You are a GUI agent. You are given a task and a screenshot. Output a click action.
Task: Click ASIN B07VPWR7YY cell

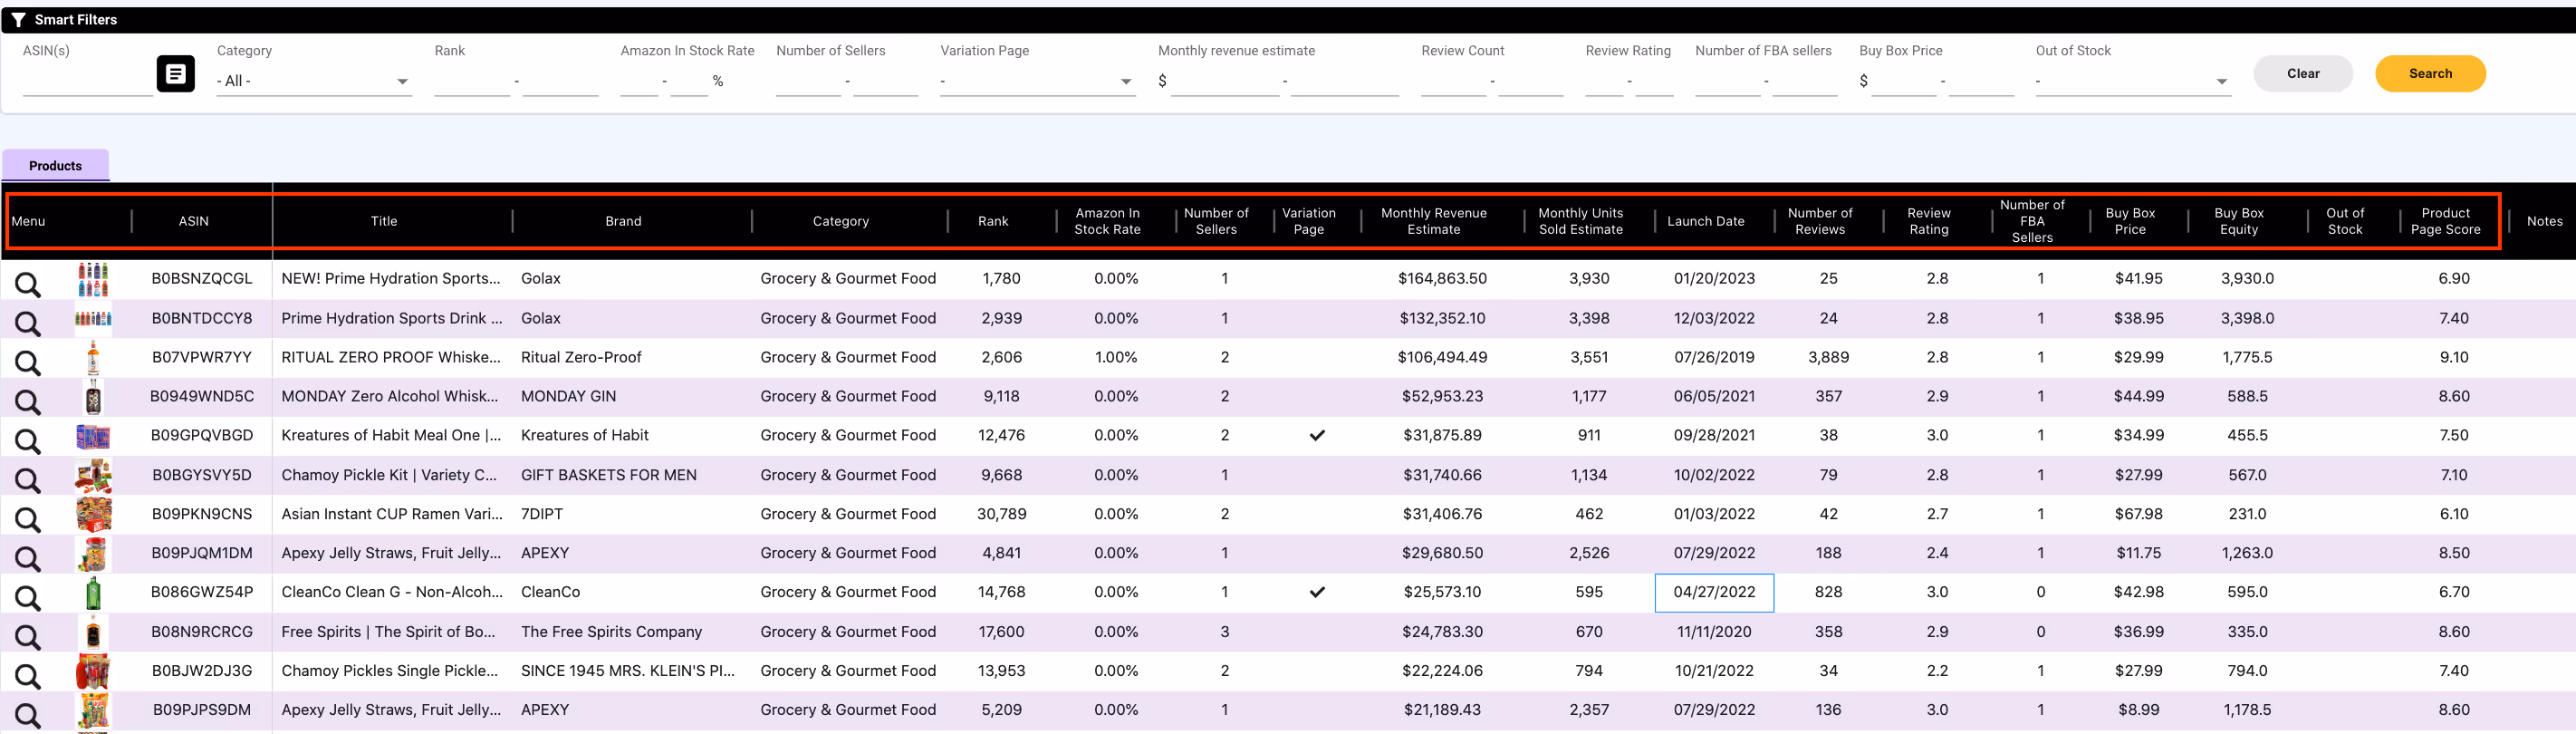[x=202, y=357]
